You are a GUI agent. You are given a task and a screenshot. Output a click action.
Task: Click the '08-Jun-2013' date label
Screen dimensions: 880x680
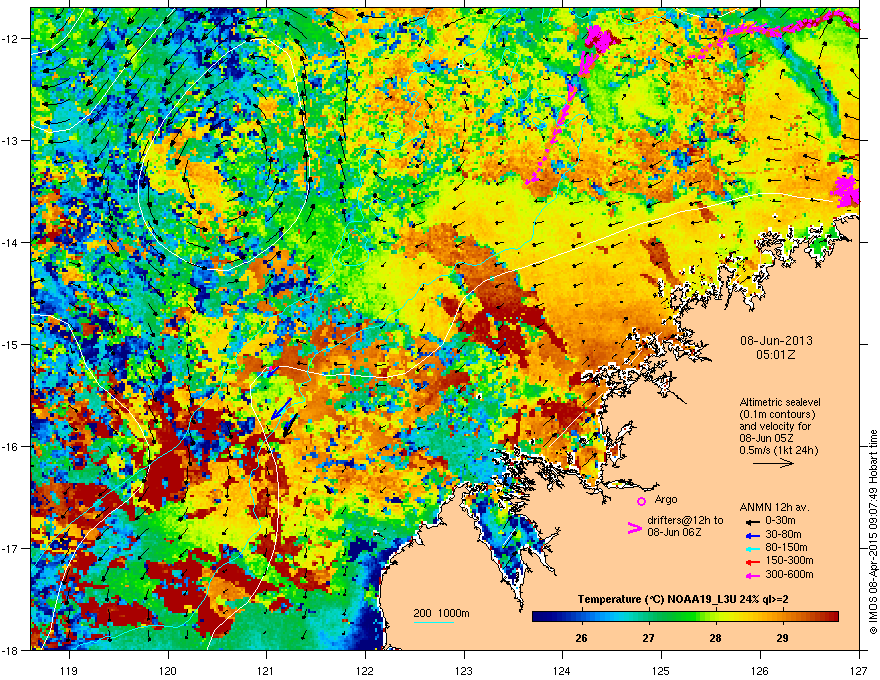(776, 341)
